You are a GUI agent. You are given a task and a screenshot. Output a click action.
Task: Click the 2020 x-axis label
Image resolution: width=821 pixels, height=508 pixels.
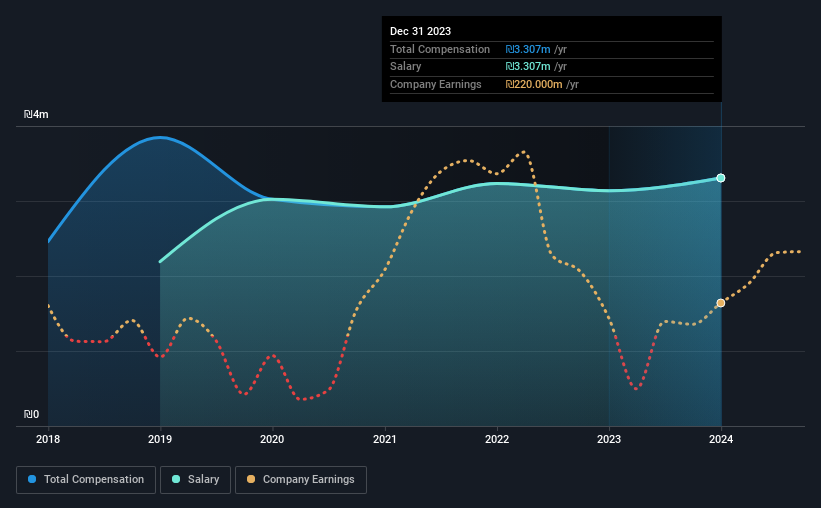[x=272, y=439]
